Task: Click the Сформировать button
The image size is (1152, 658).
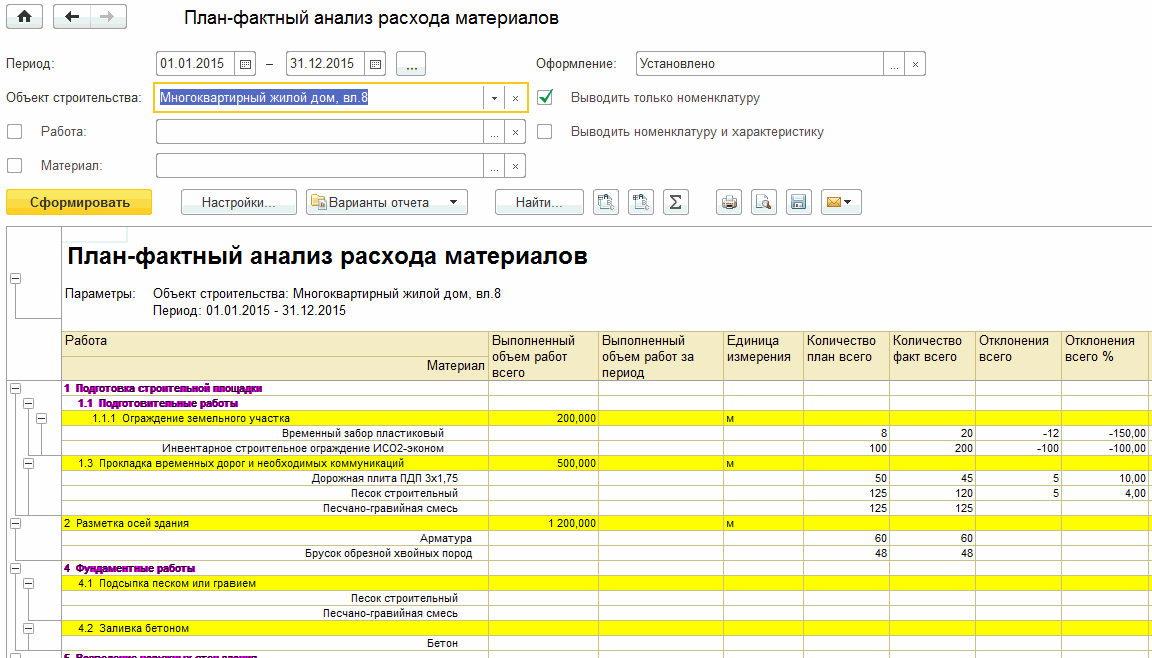Action: (79, 203)
